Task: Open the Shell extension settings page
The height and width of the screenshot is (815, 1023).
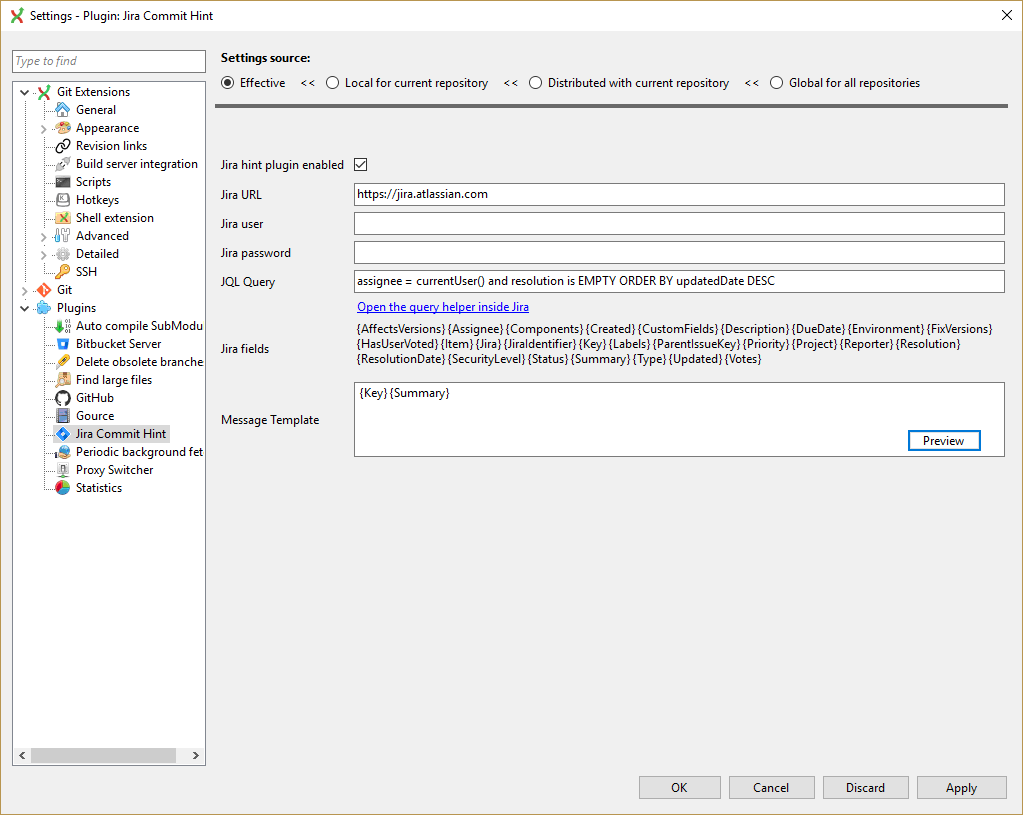Action: pos(115,218)
